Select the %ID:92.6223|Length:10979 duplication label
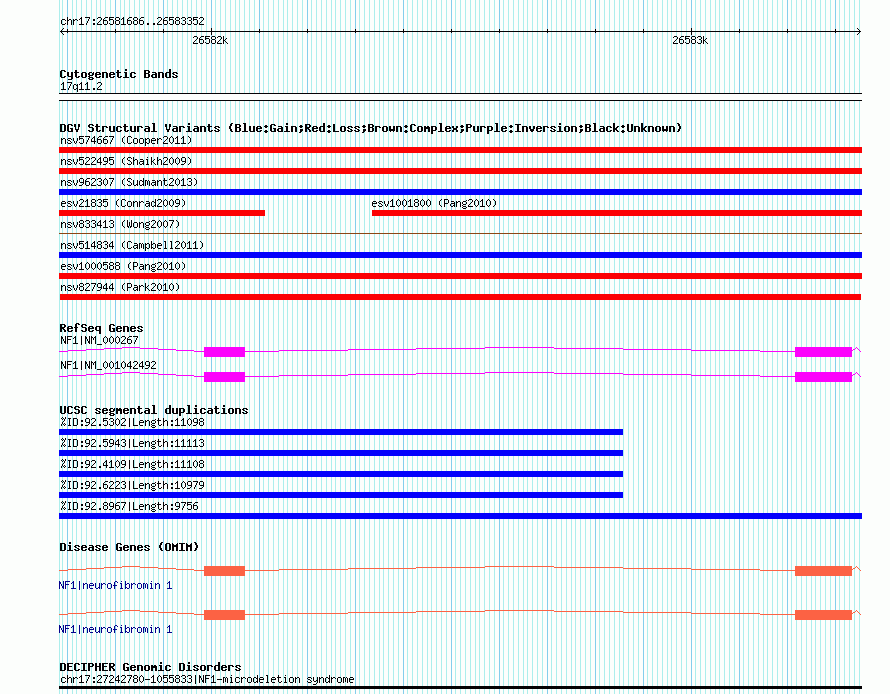The width and height of the screenshot is (890, 694). (132, 485)
